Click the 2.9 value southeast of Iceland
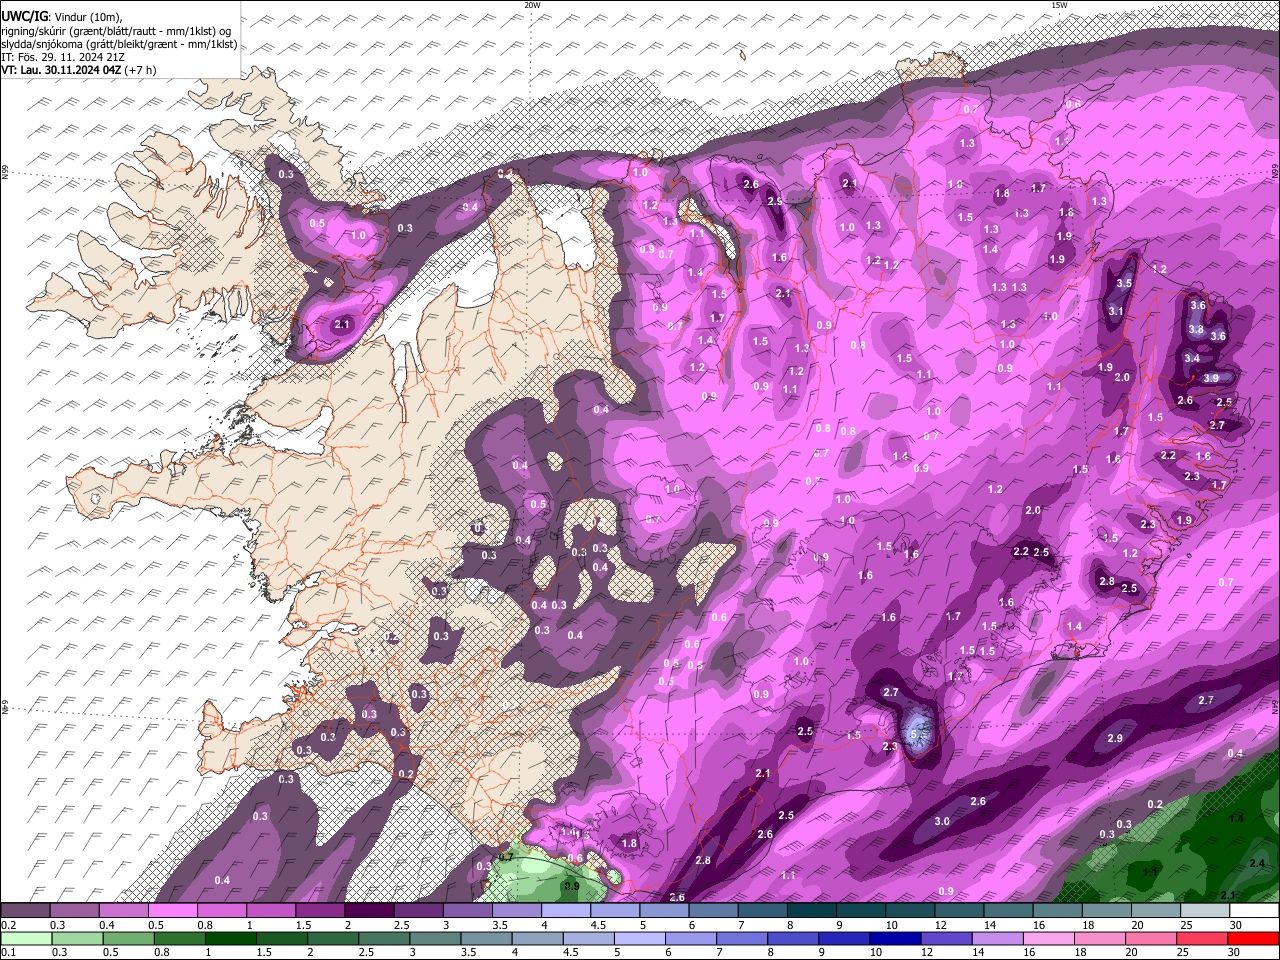Viewport: 1280px width, 960px height. [x=1115, y=738]
